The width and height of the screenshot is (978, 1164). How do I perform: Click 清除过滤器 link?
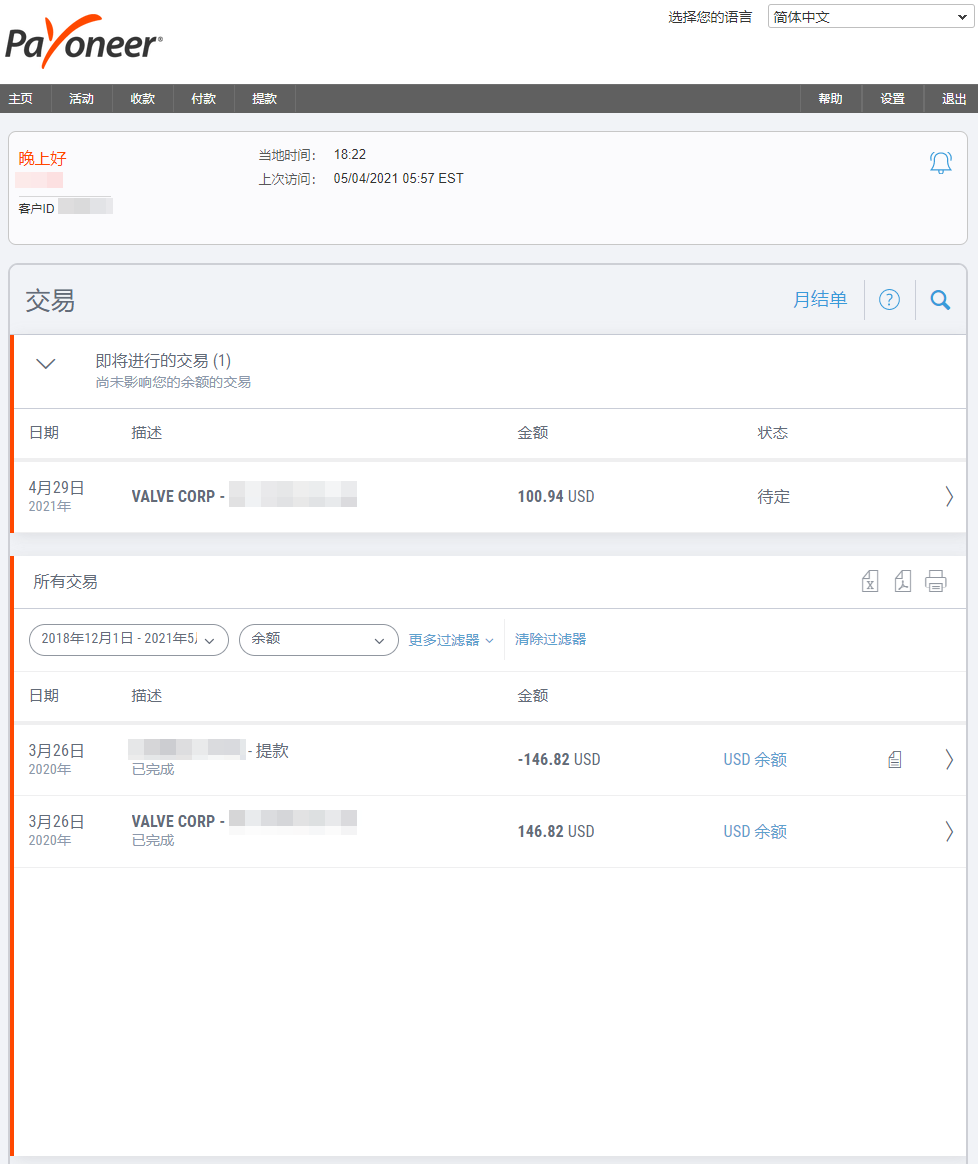[550, 640]
